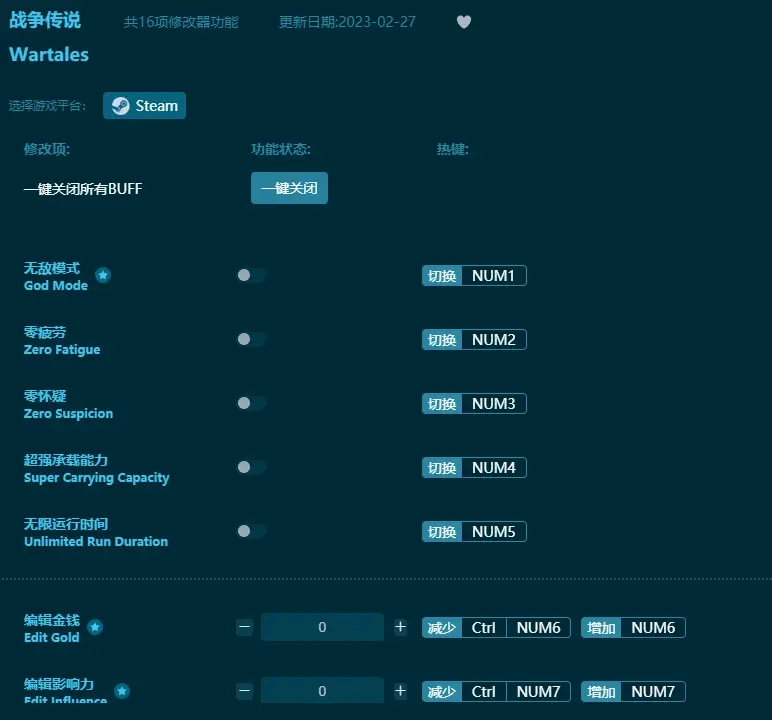Click the 共16项修改器功能 text
Viewport: 772px width, 720px height.
tap(181, 22)
